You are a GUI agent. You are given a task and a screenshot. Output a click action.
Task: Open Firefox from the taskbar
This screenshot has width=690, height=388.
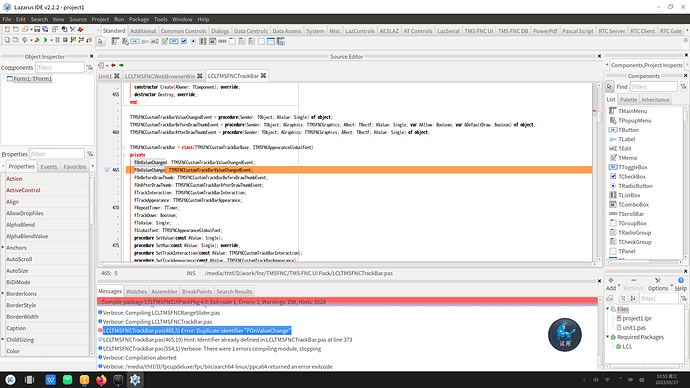[101, 380]
